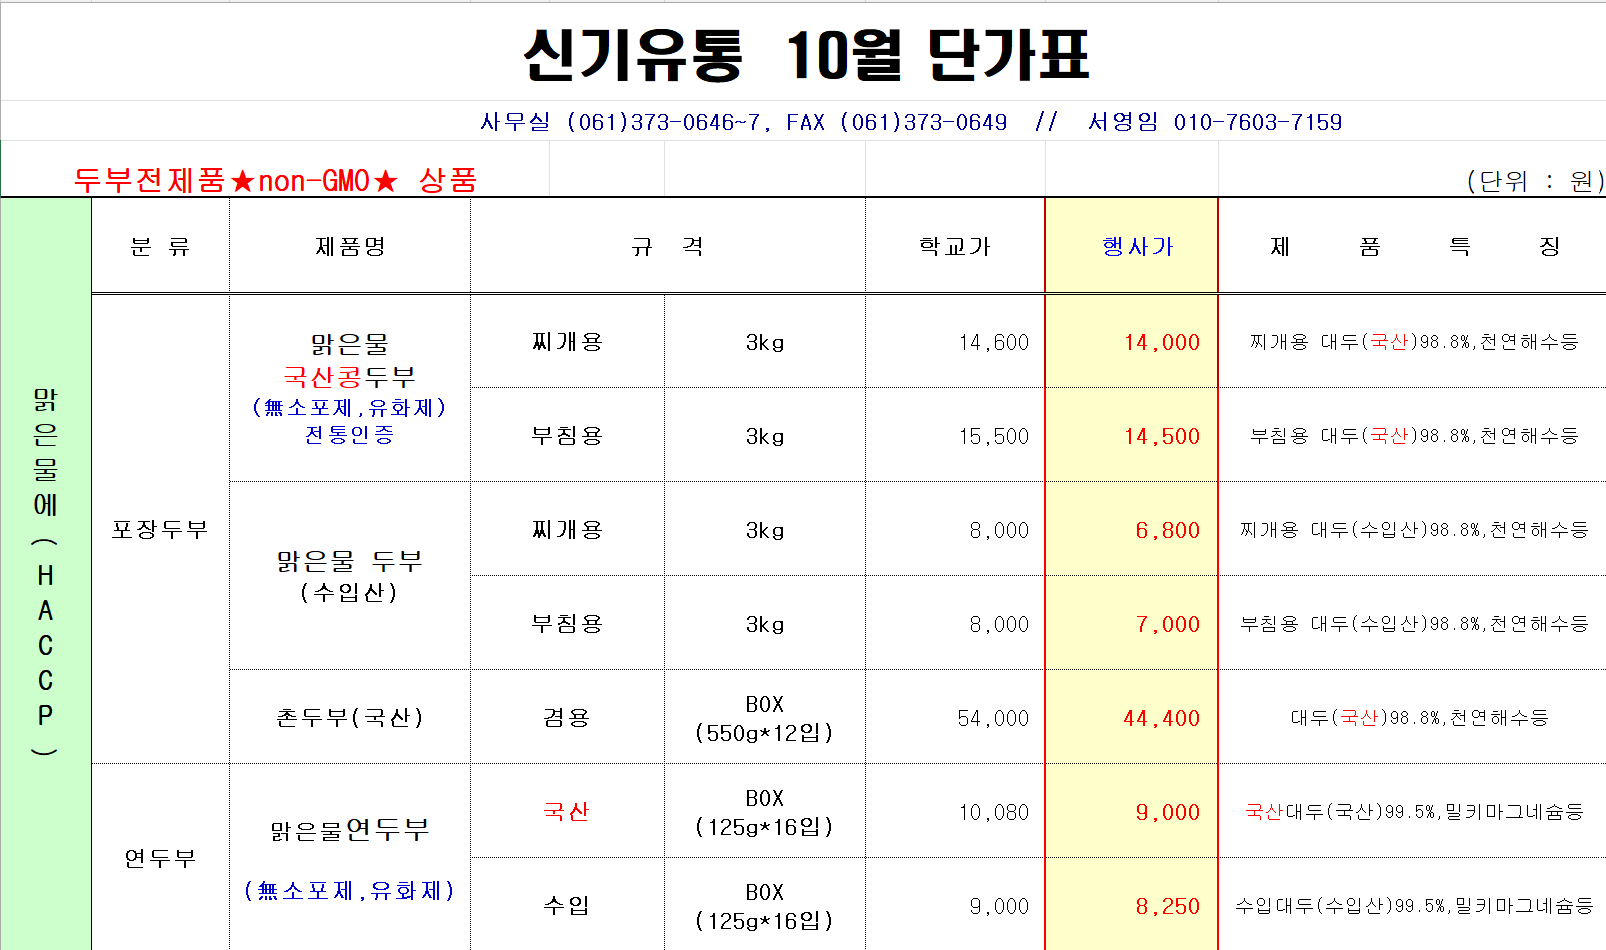The height and width of the screenshot is (950, 1606).
Task: Select the (단위 : 원) unit label
Action: pyautogui.click(x=1535, y=181)
